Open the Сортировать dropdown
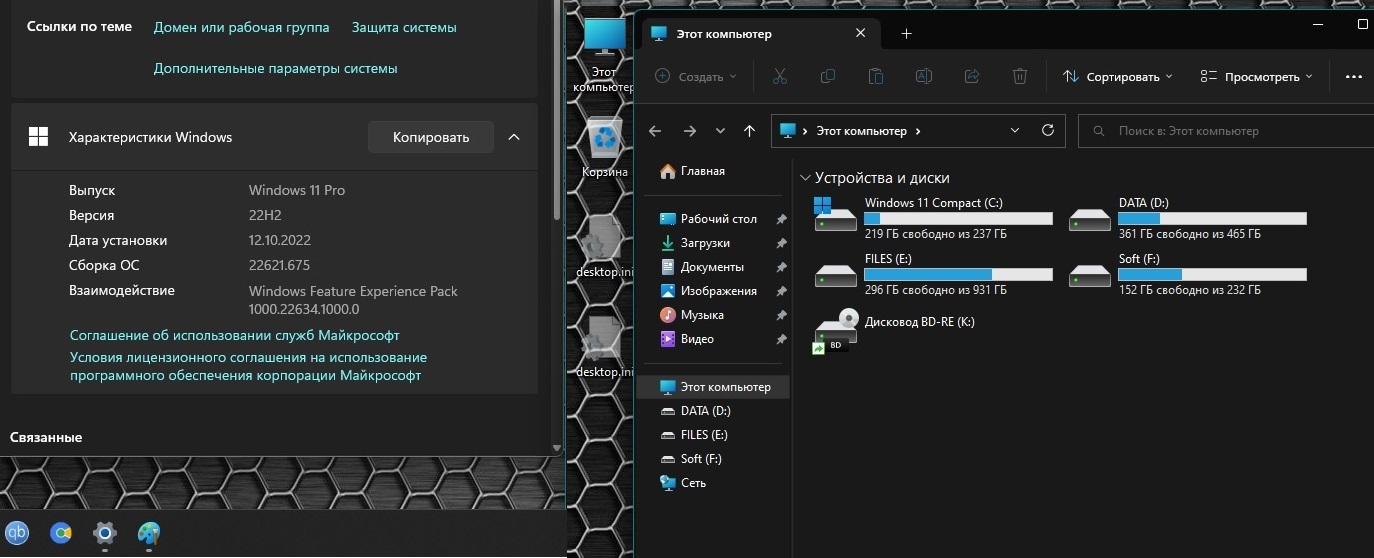Viewport: 1374px width, 558px height. coord(1116,76)
